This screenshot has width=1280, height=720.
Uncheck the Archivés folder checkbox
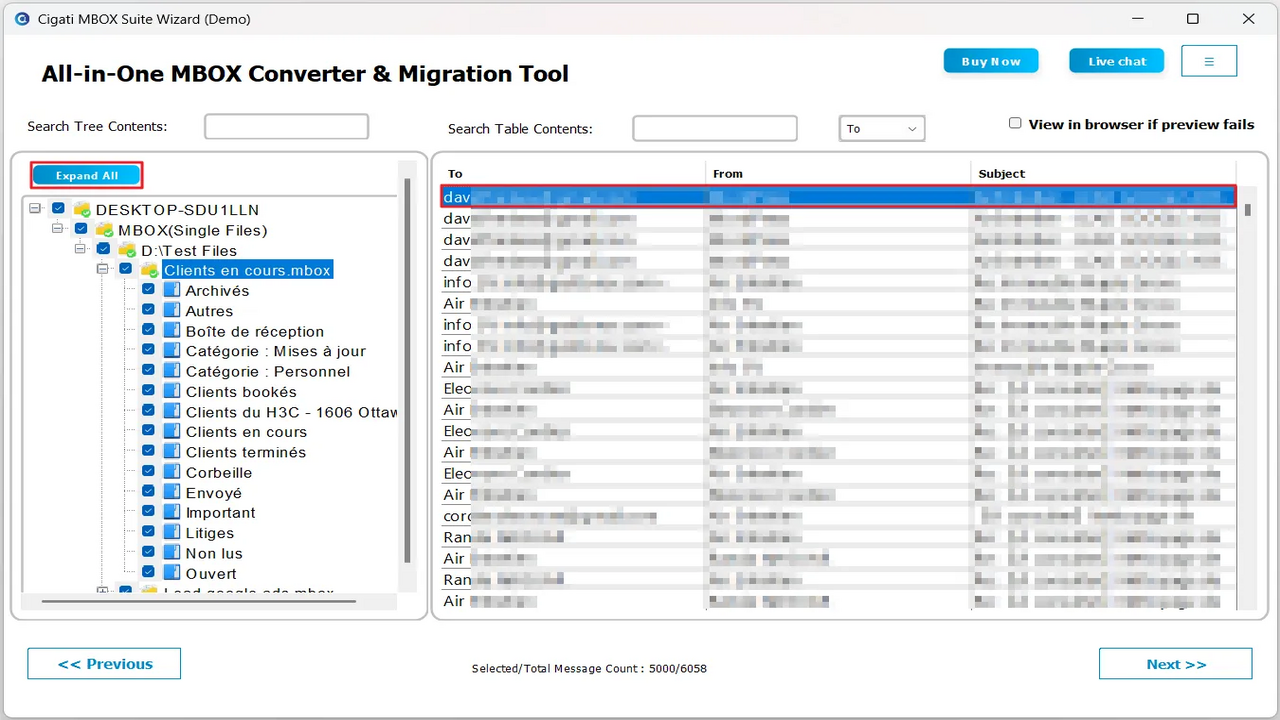[148, 289]
